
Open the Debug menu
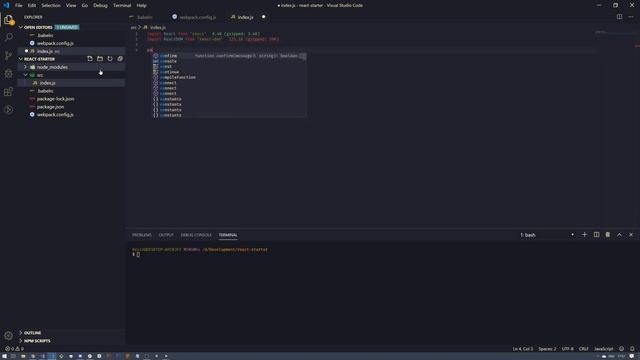(100, 5)
